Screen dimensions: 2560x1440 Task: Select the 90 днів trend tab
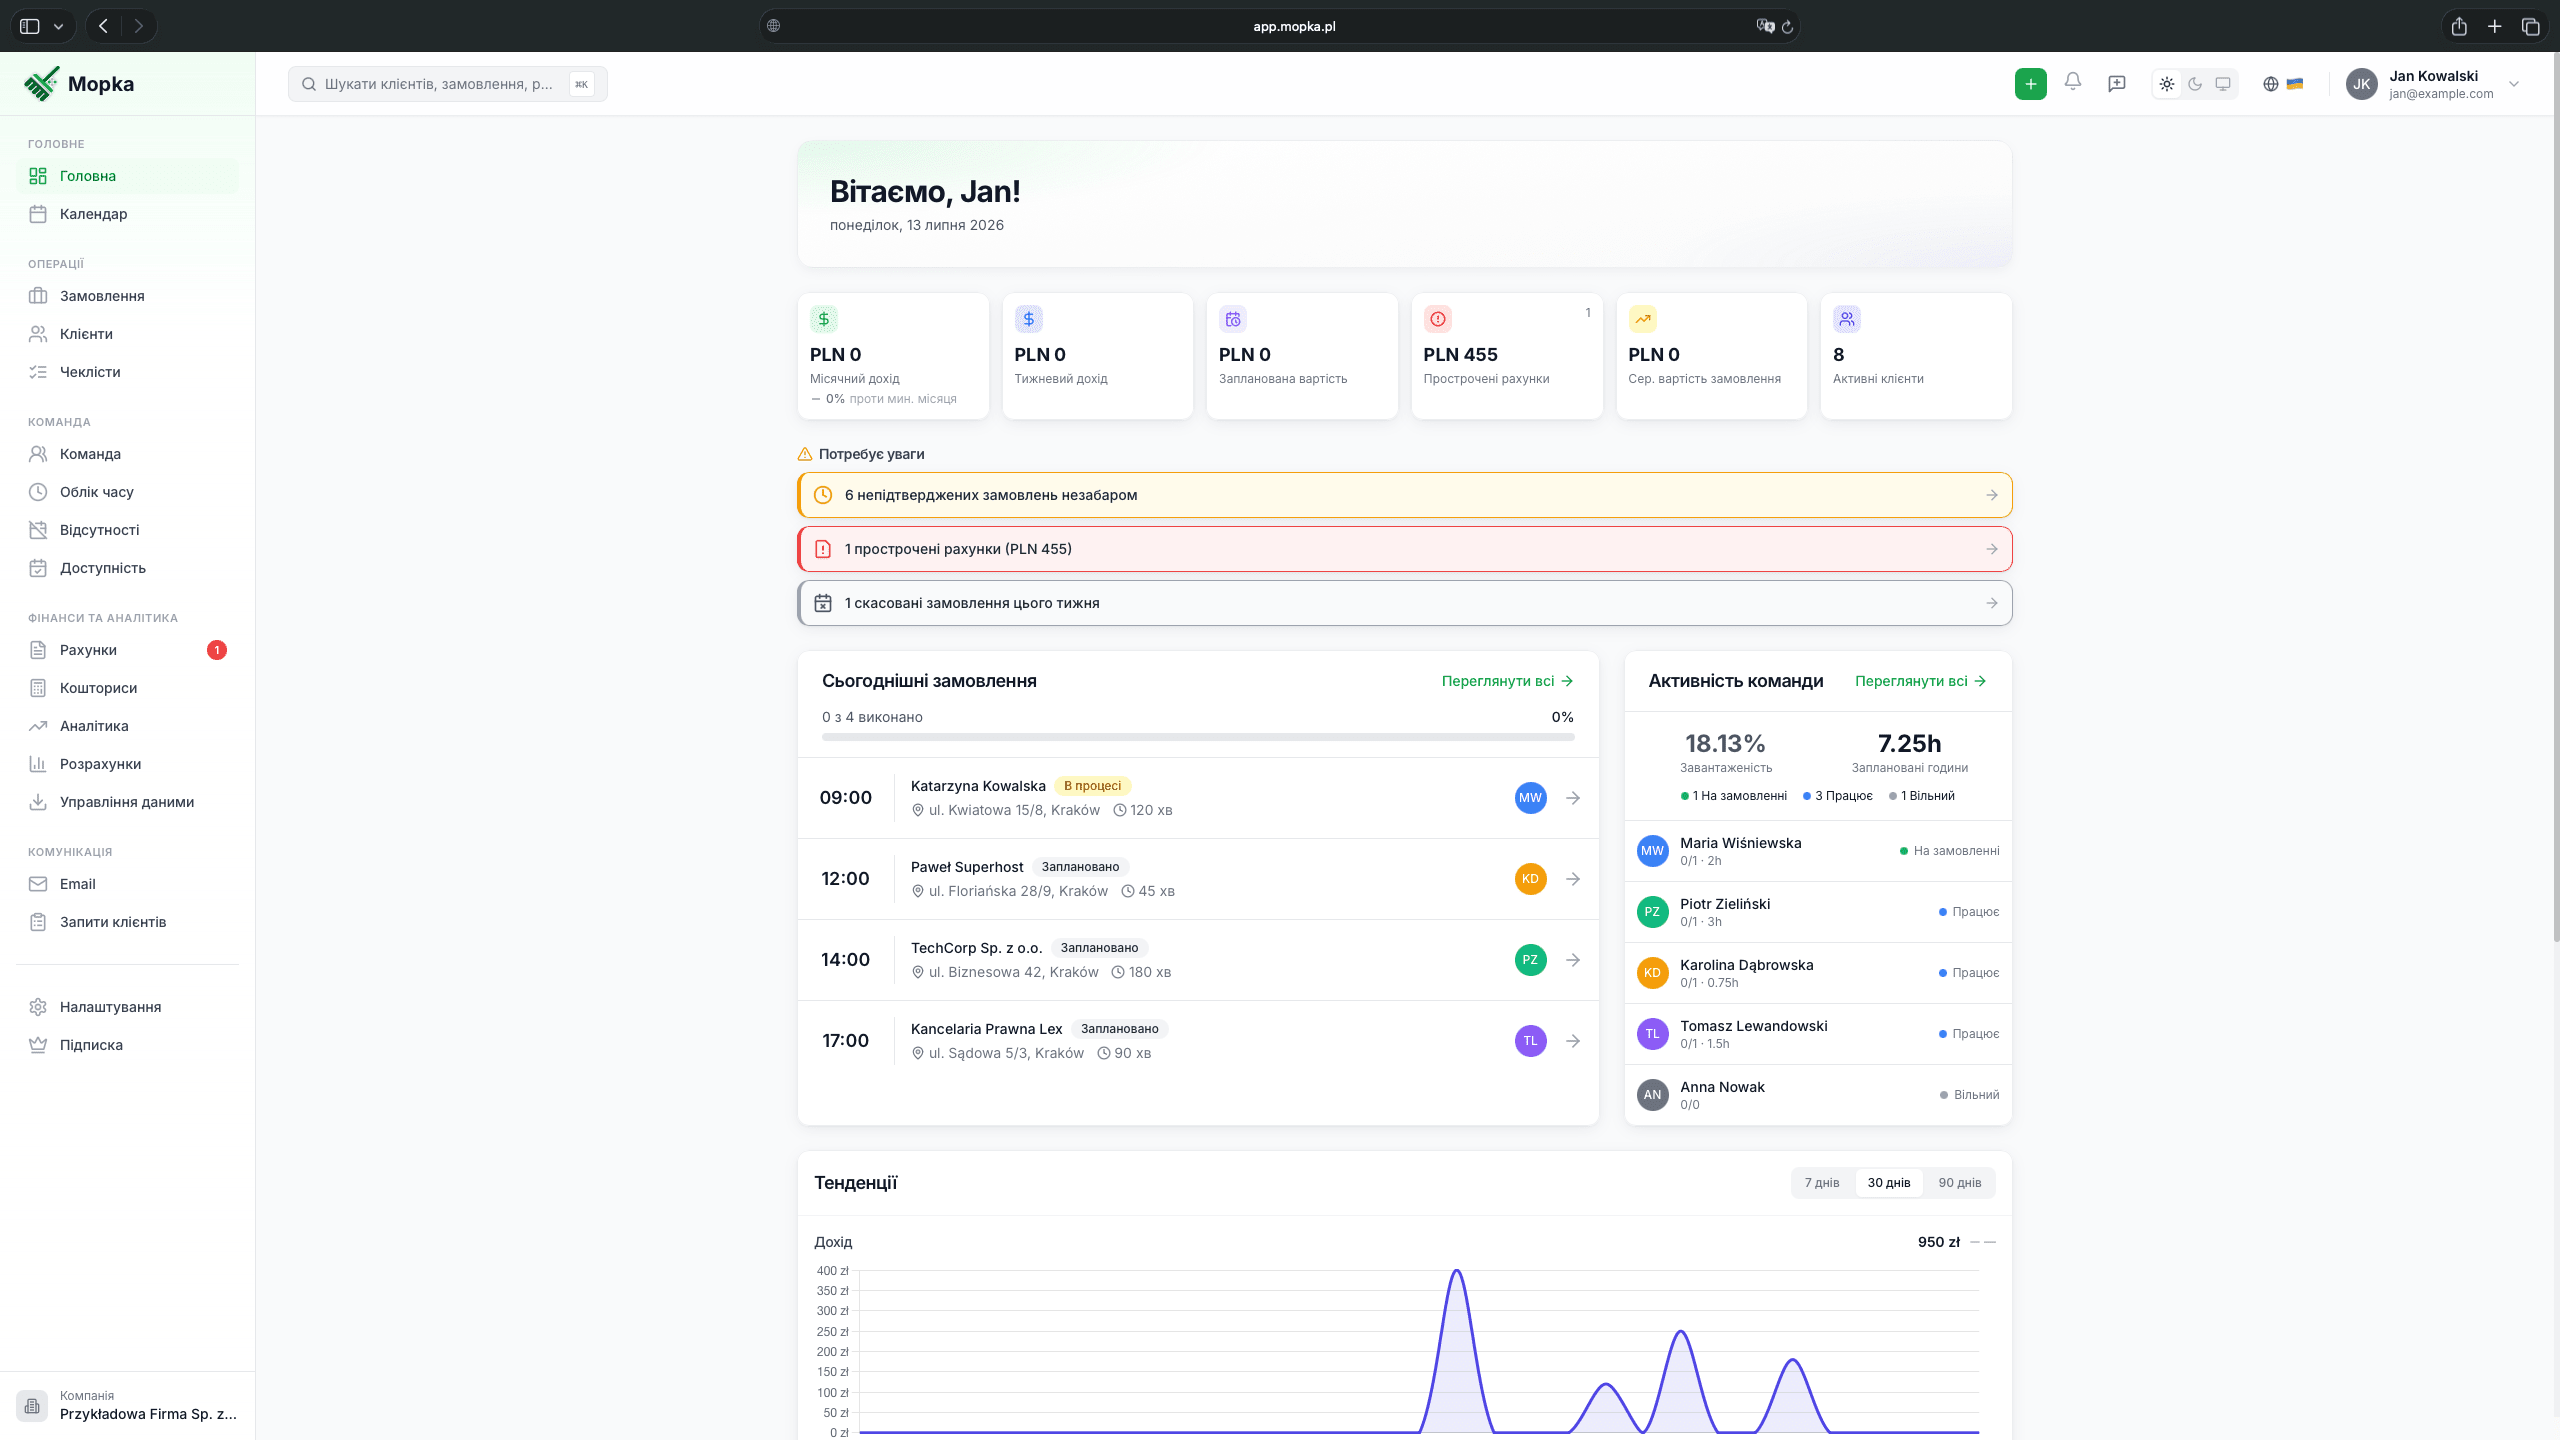(x=1960, y=1183)
